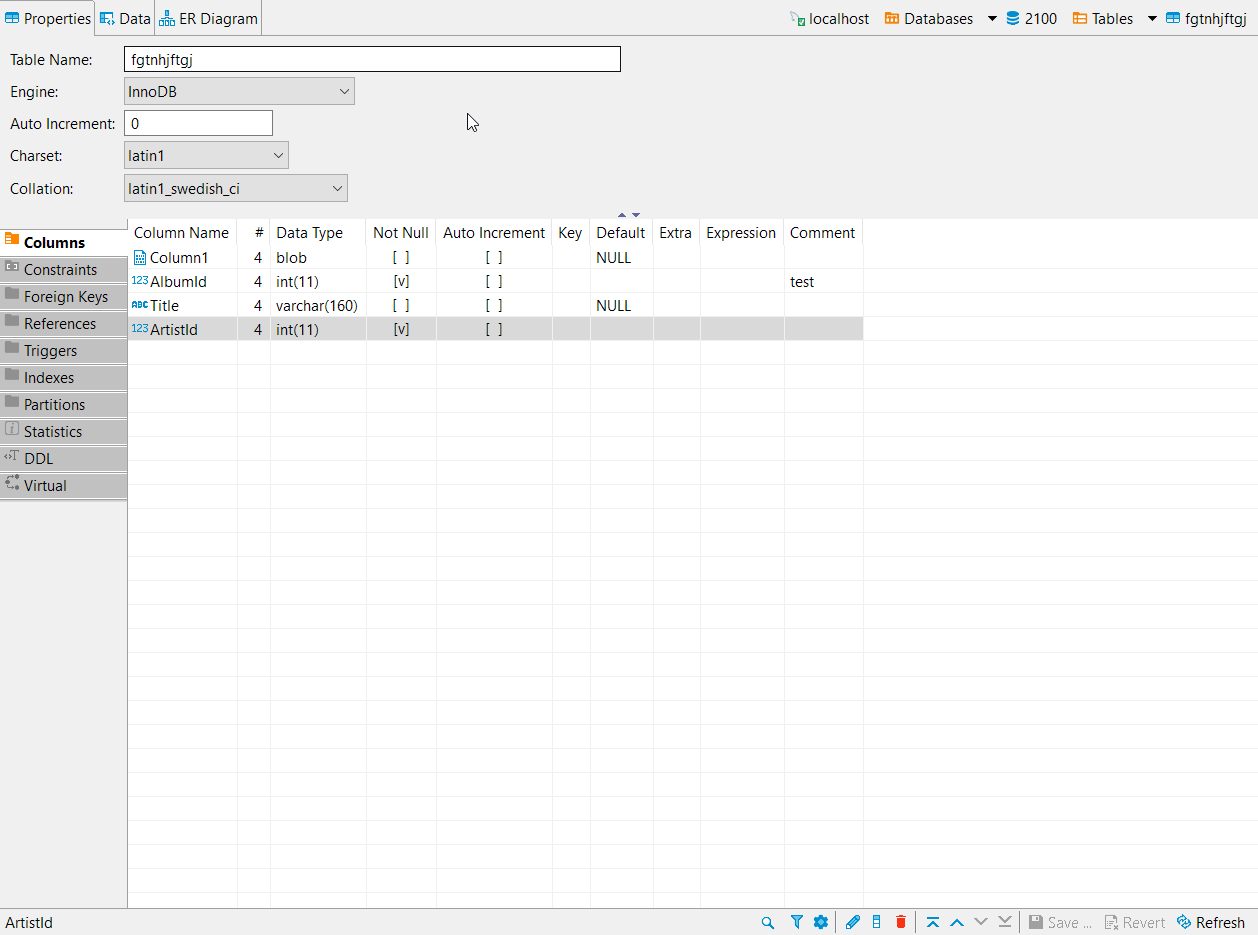Open the gear configuration icon
The image size is (1258, 935).
tap(821, 921)
